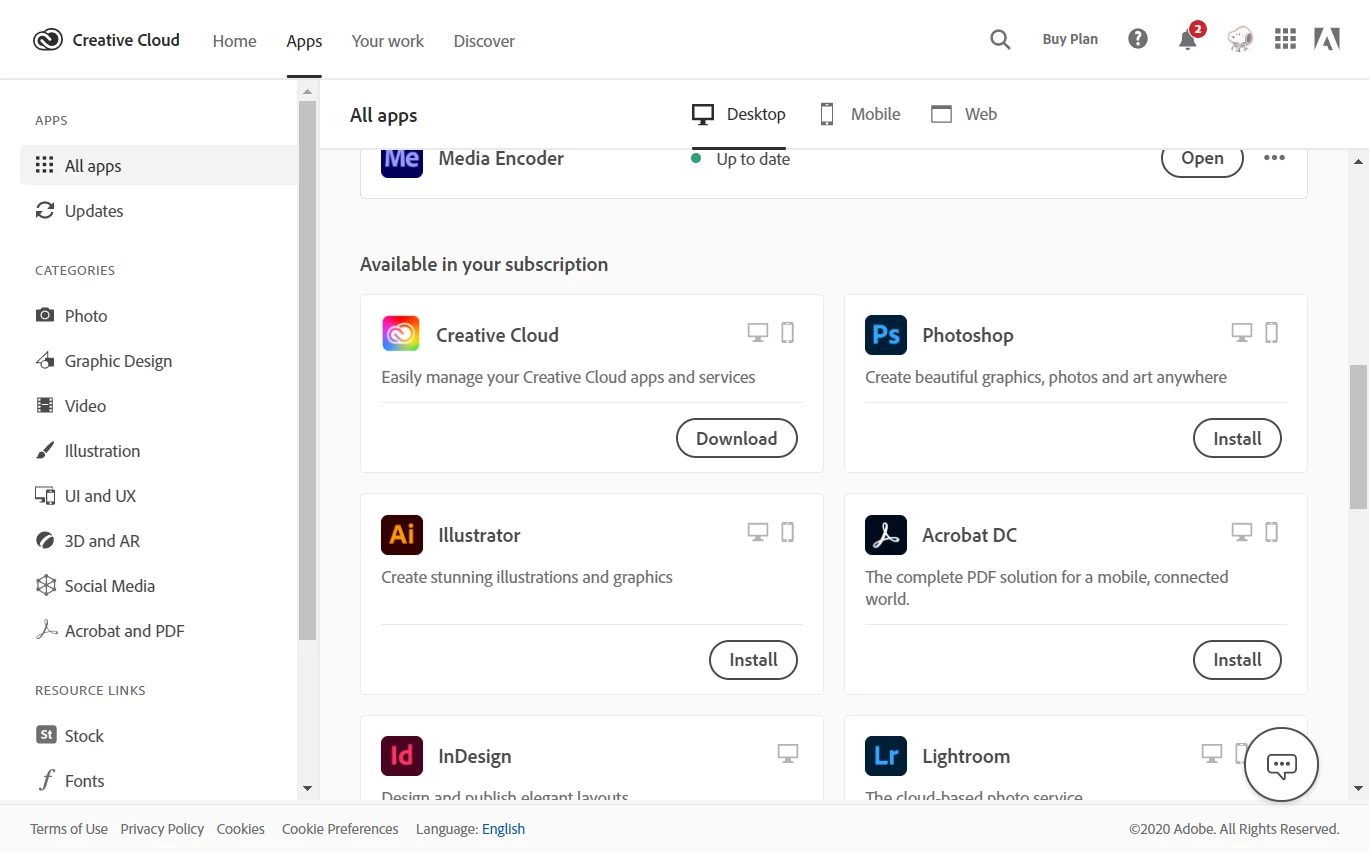This screenshot has width=1369, height=852.
Task: Open search with the magnifier icon
Action: [x=1000, y=40]
